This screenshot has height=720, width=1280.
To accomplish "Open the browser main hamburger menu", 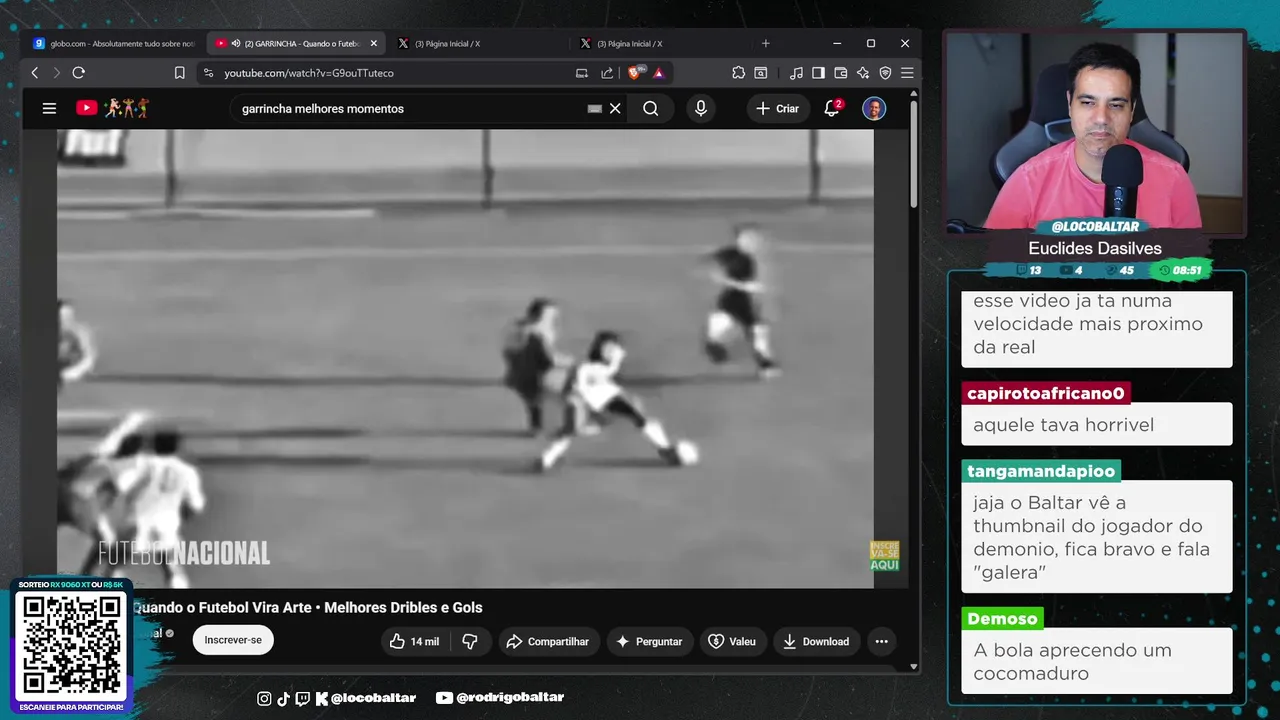I will click(x=907, y=73).
